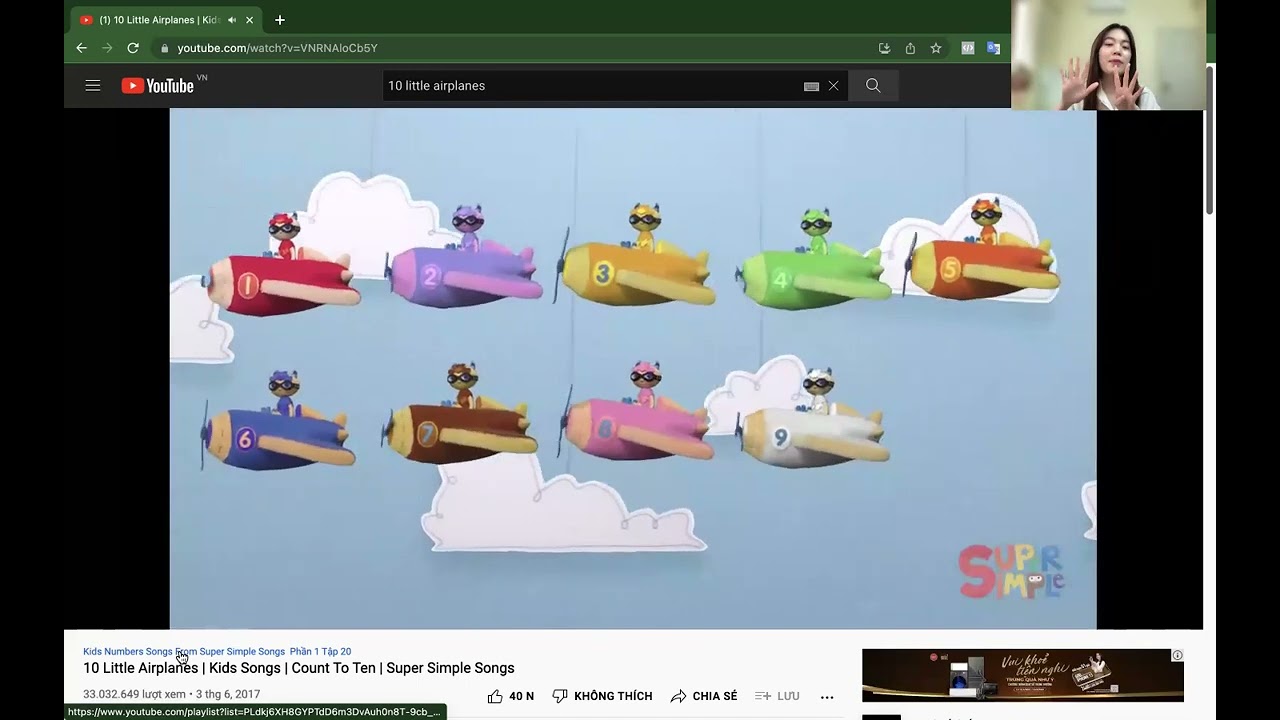Image resolution: width=1280 pixels, height=720 pixels.
Task: Go to the YouTube home logo
Action: pyautogui.click(x=158, y=86)
